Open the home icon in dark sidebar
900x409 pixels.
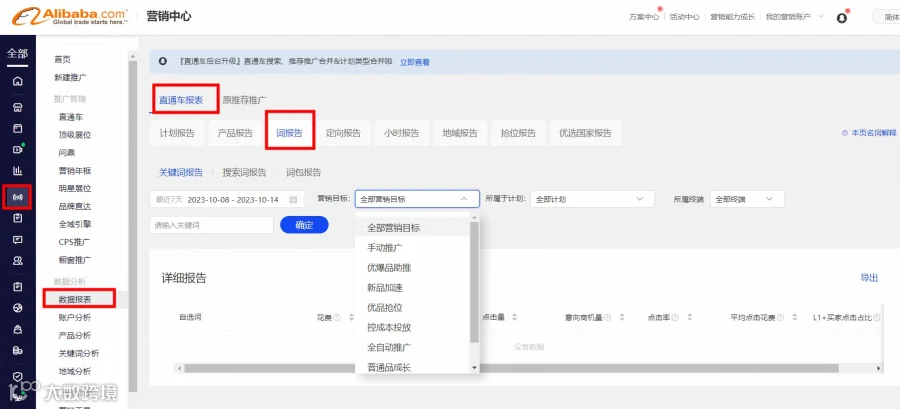tap(17, 81)
